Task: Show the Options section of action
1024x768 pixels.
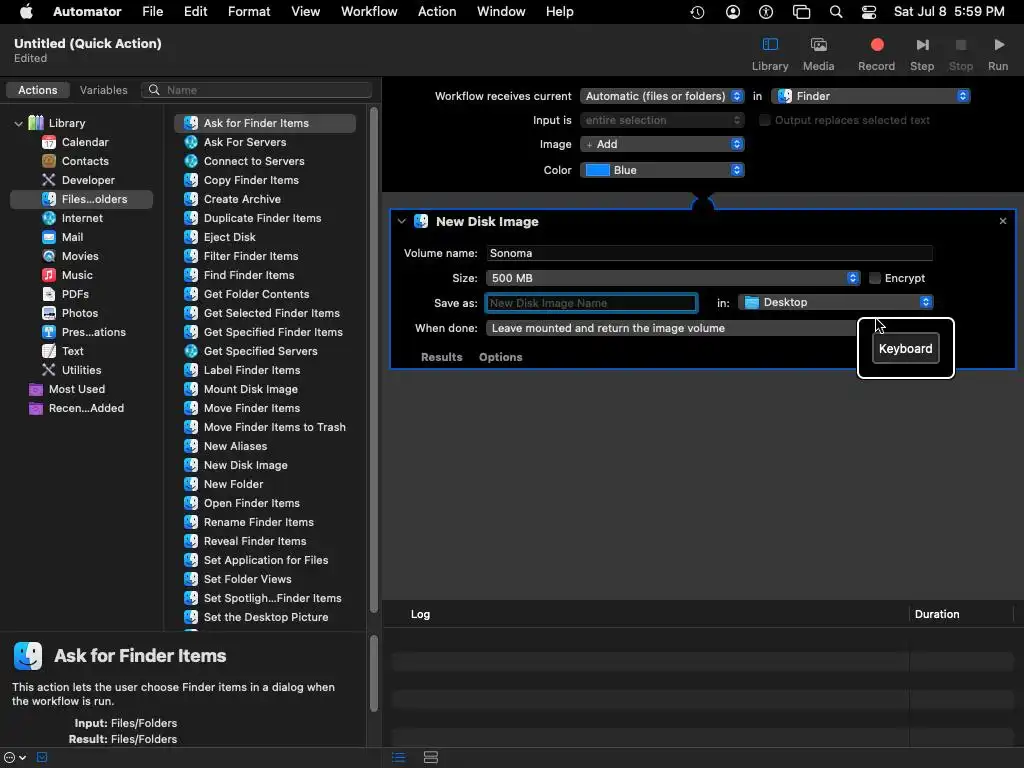Action: [500, 357]
